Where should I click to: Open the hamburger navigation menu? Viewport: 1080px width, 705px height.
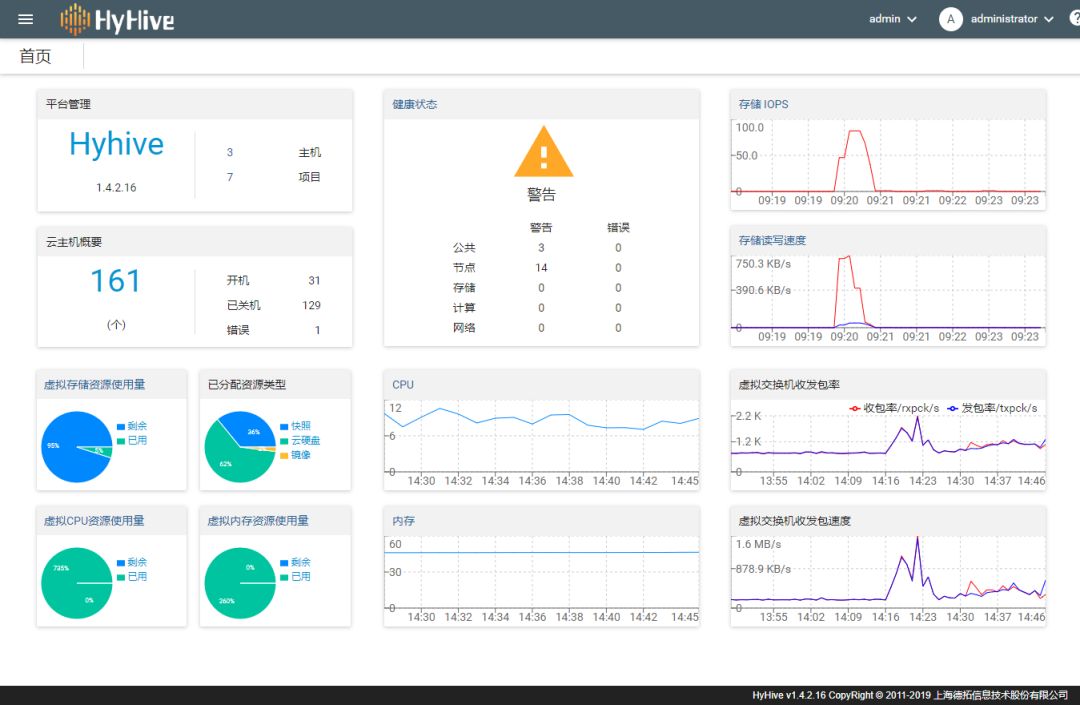point(25,19)
